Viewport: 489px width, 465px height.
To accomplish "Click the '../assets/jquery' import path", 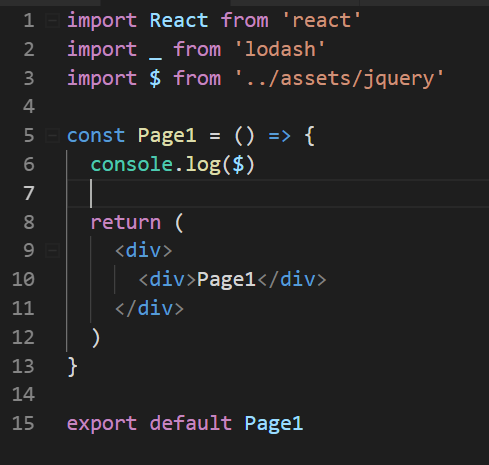I will click(340, 79).
